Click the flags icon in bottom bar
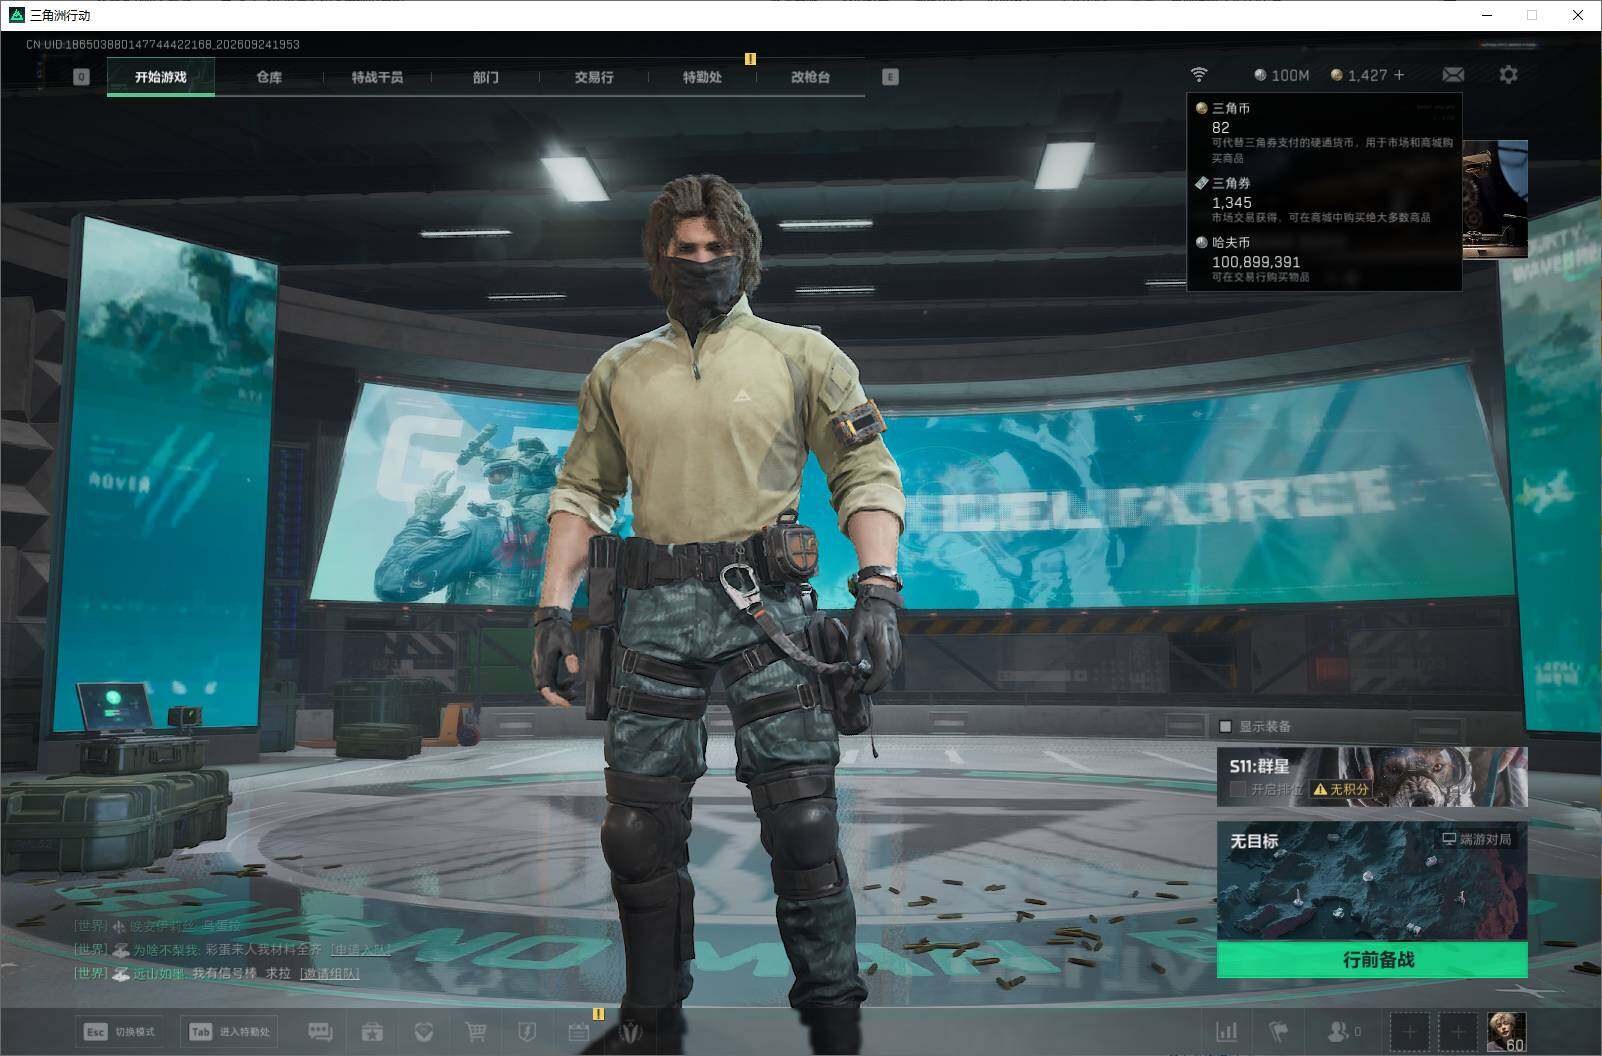1602x1056 pixels. (x=1279, y=1031)
